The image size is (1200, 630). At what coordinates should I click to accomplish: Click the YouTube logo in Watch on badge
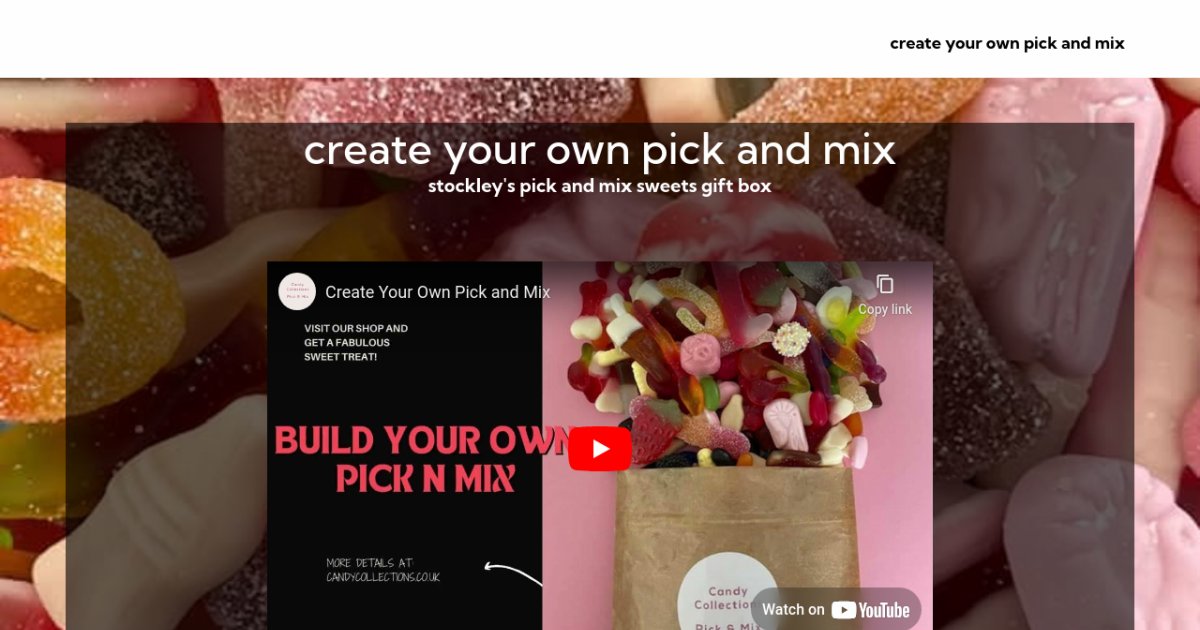click(870, 609)
